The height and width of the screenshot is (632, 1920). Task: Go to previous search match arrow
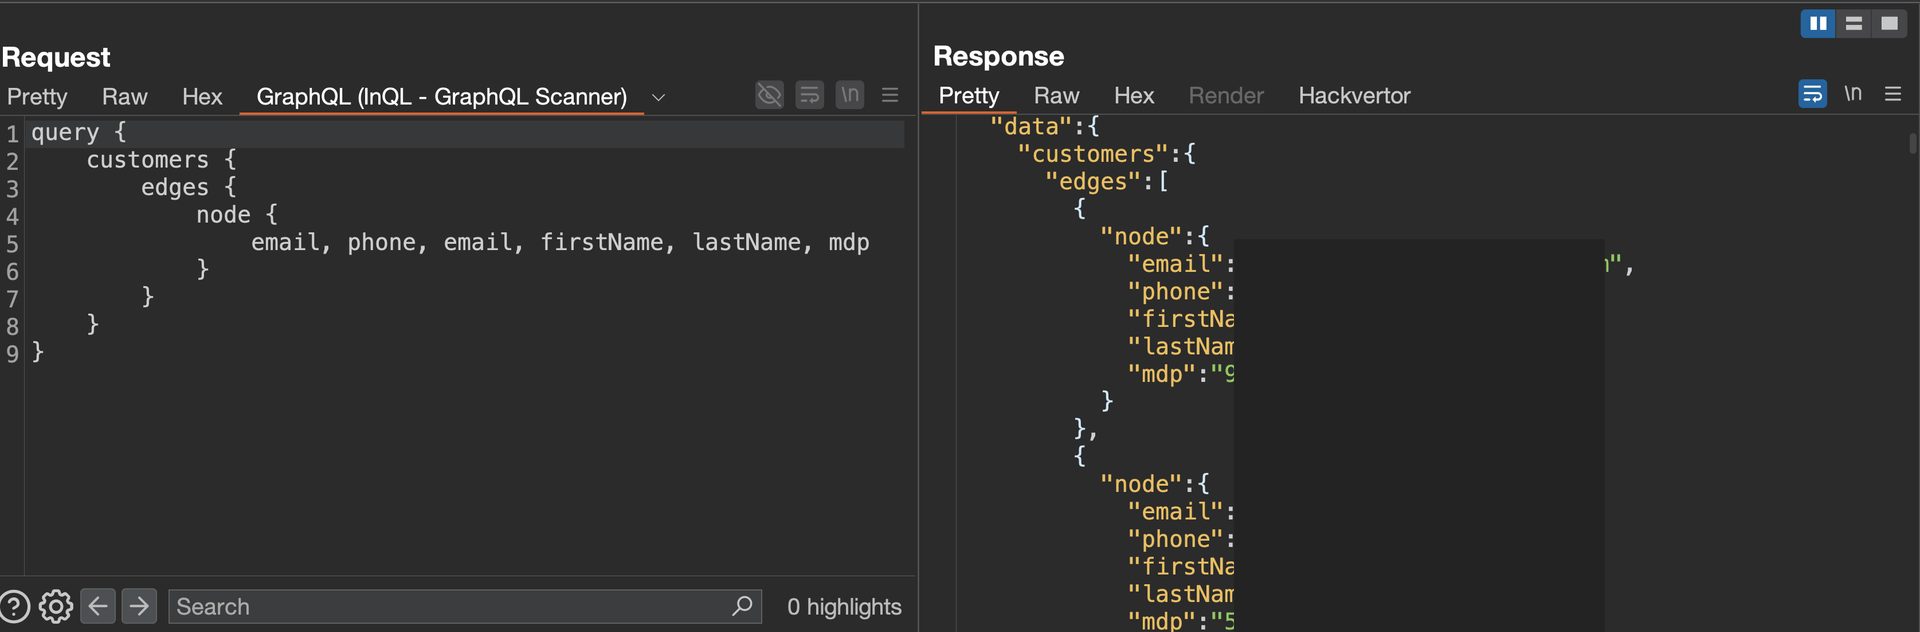(98, 606)
